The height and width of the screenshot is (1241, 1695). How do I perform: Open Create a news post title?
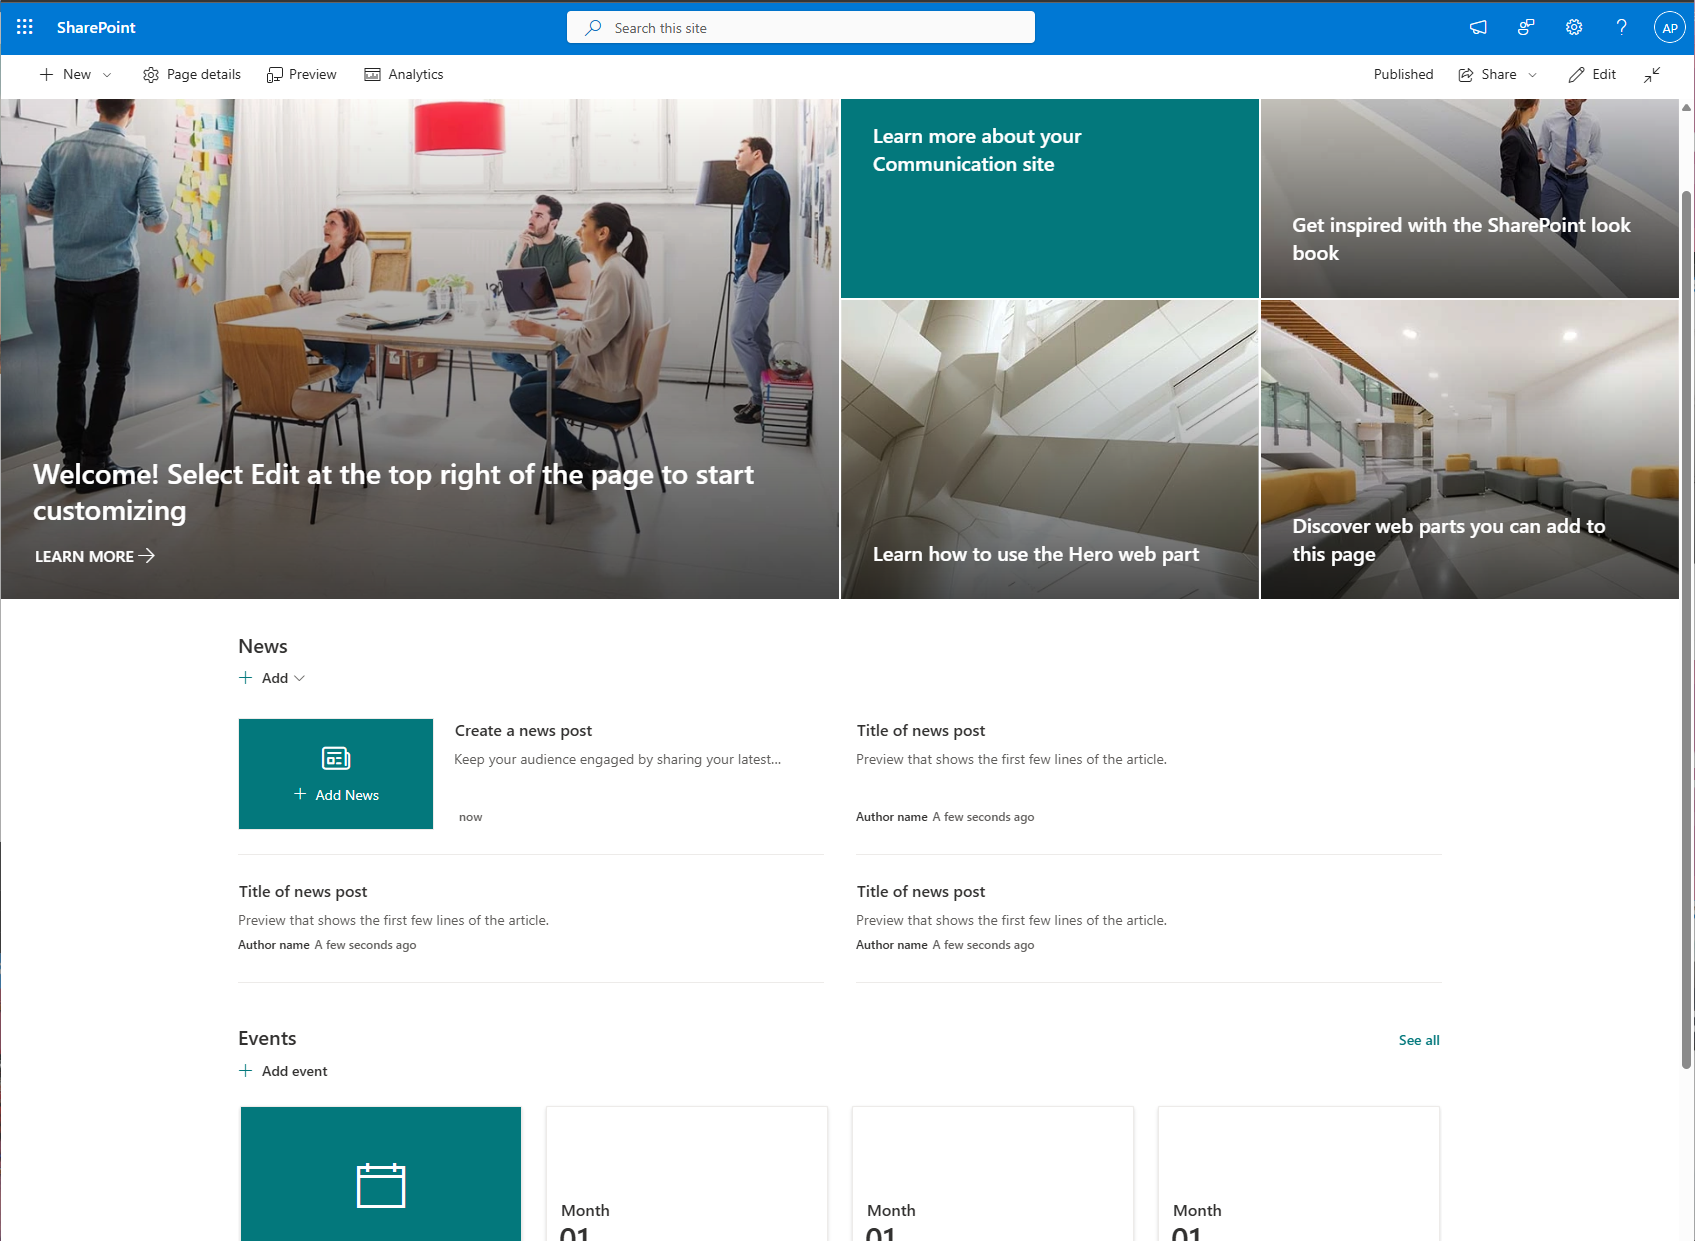pos(523,731)
